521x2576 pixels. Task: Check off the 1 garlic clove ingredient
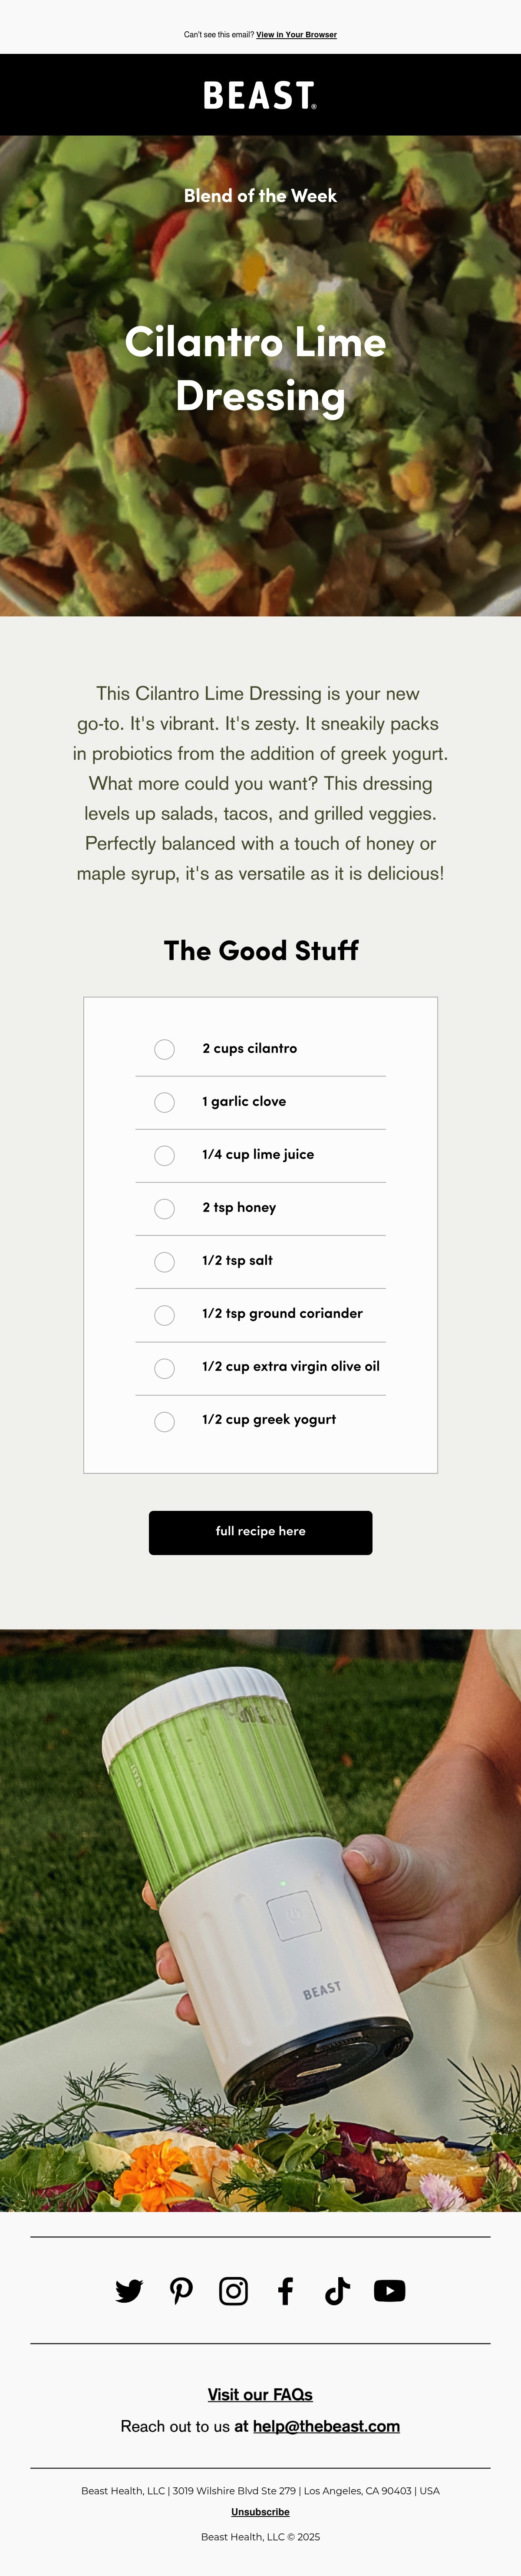[165, 1103]
